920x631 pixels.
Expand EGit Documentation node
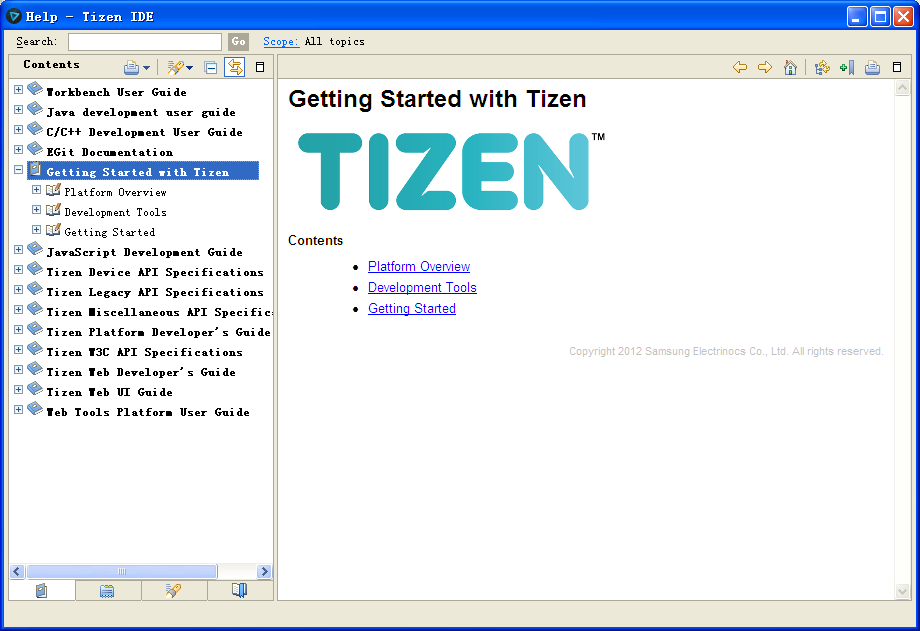(x=19, y=150)
